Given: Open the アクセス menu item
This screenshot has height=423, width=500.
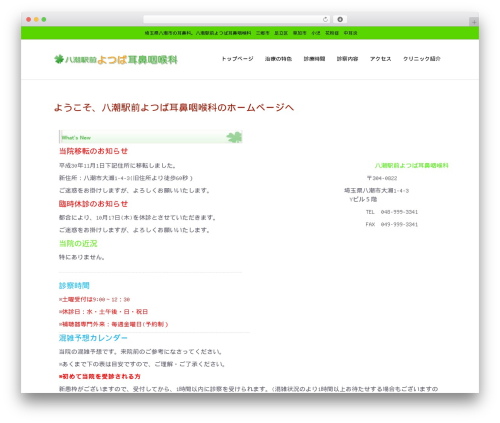Looking at the screenshot, I should coord(380,59).
